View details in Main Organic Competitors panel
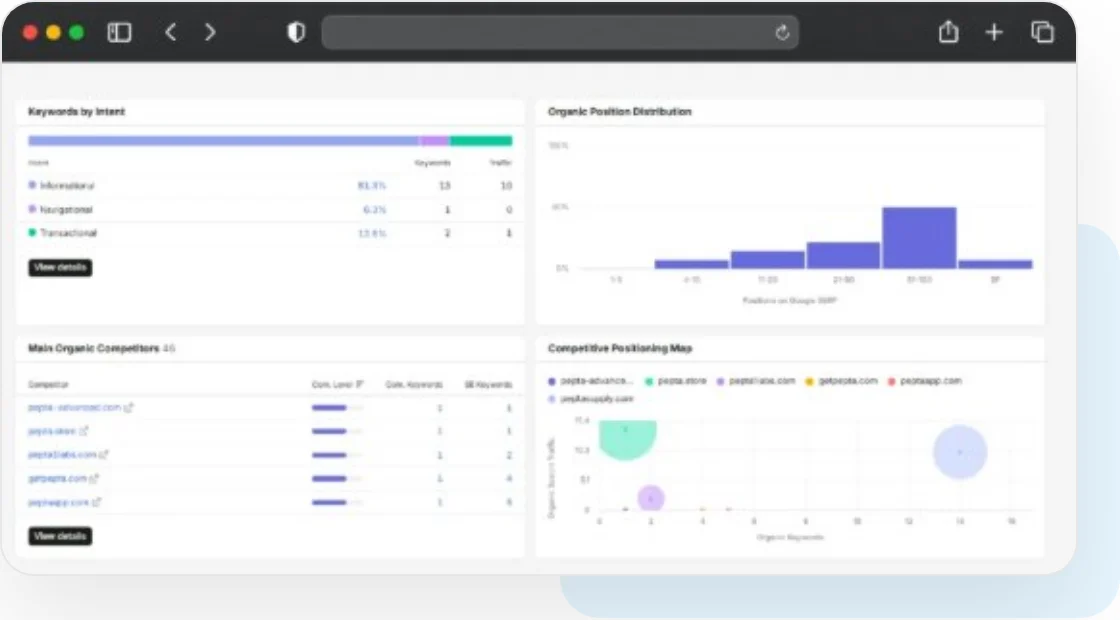The height and width of the screenshot is (620, 1120). [x=60, y=536]
